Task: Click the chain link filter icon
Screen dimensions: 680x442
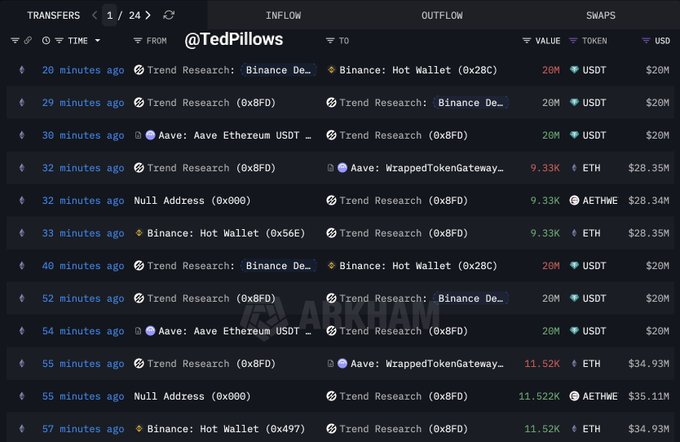Action: point(28,41)
